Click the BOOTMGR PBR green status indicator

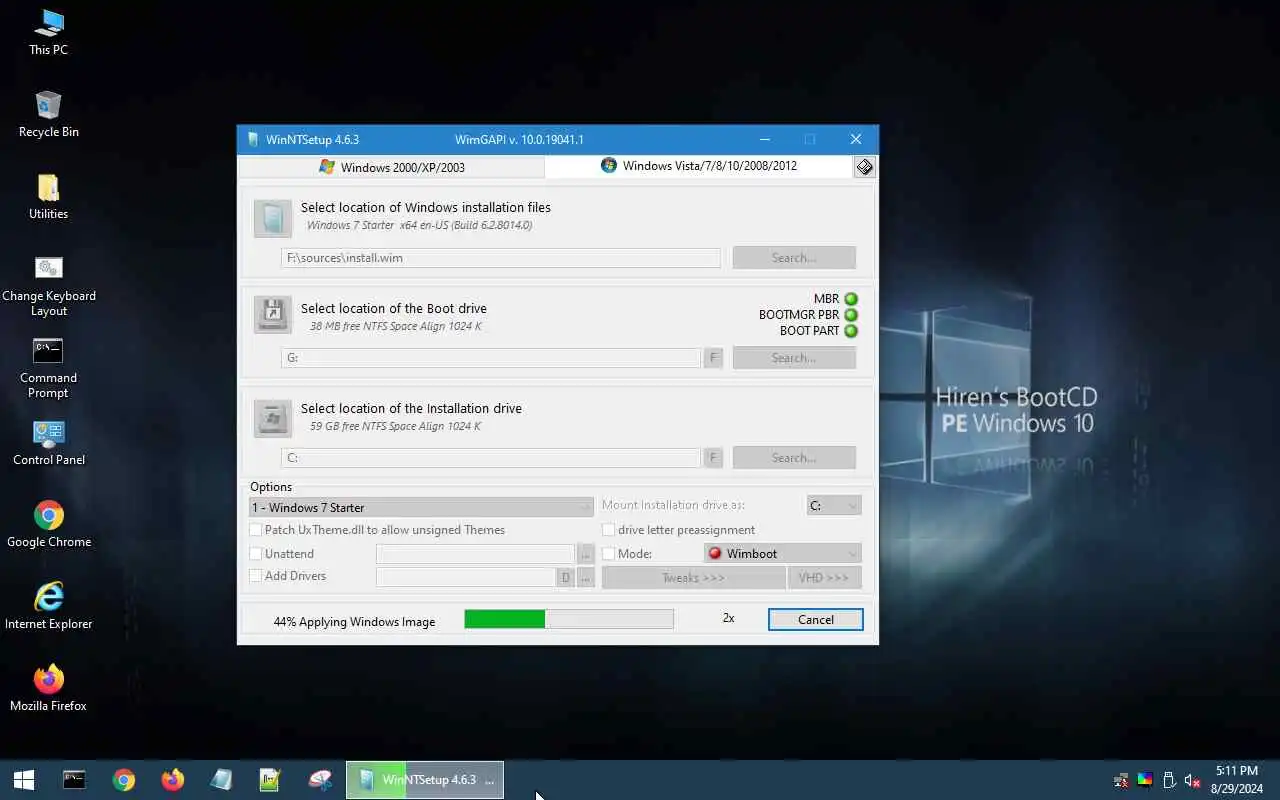coord(851,315)
